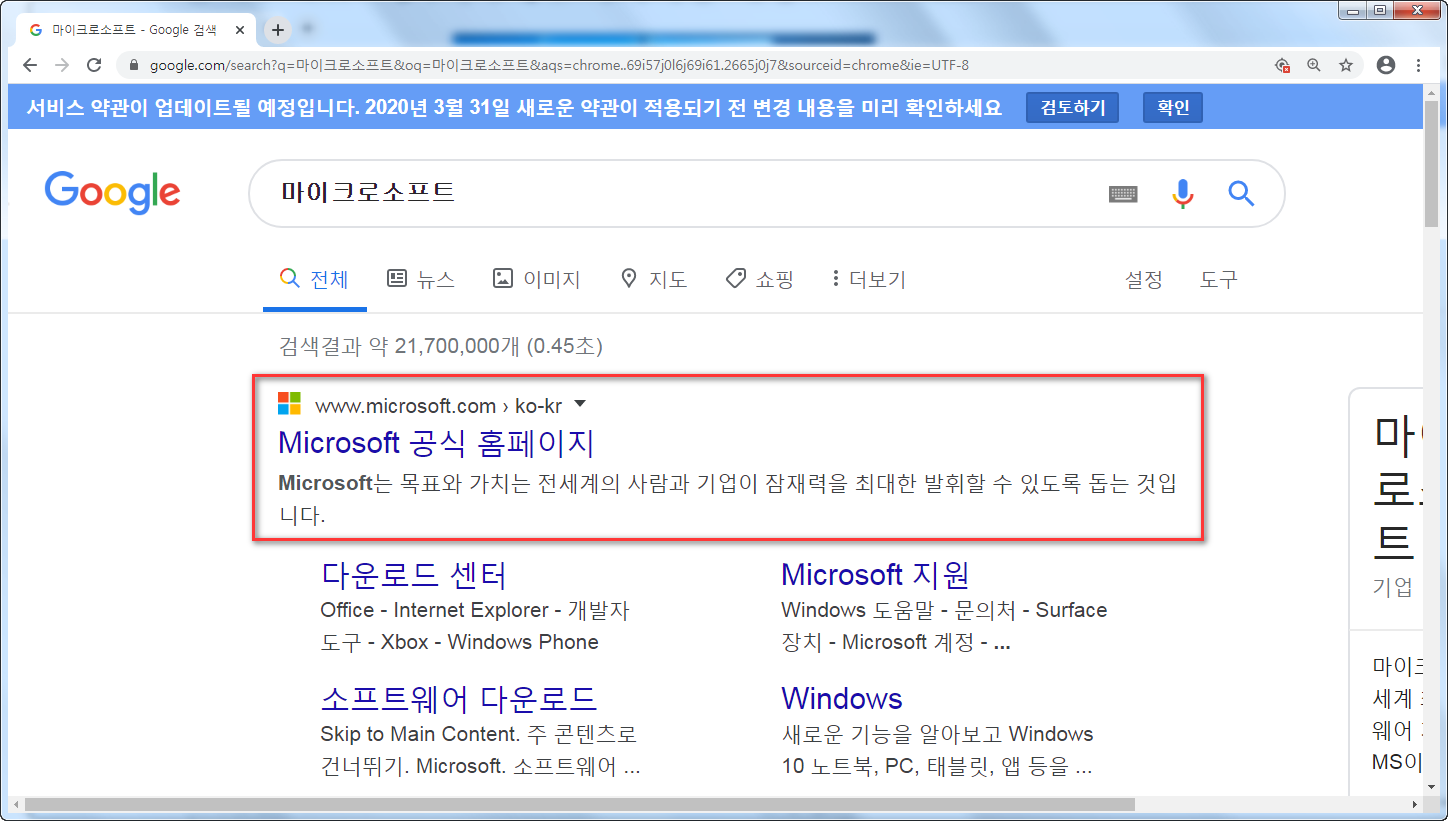Click the horizontal scrollbar right arrow

click(x=1413, y=805)
